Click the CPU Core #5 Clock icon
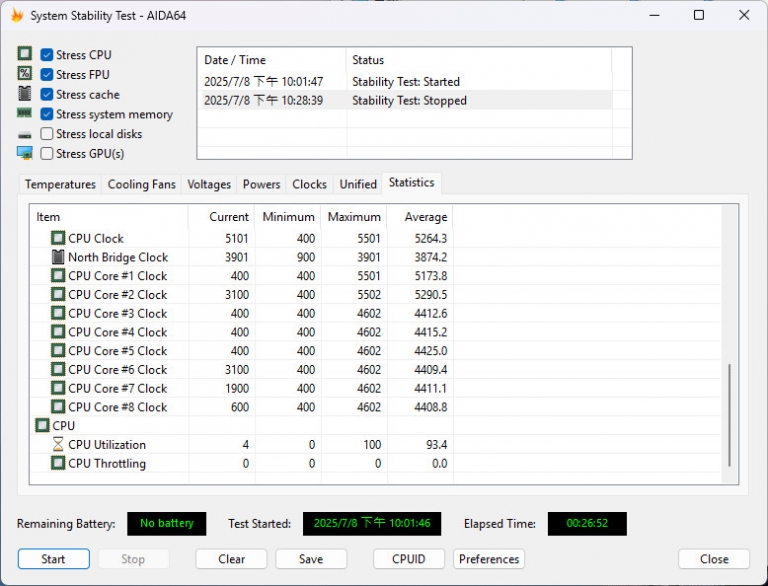Viewport: 768px width, 586px height. coord(58,350)
